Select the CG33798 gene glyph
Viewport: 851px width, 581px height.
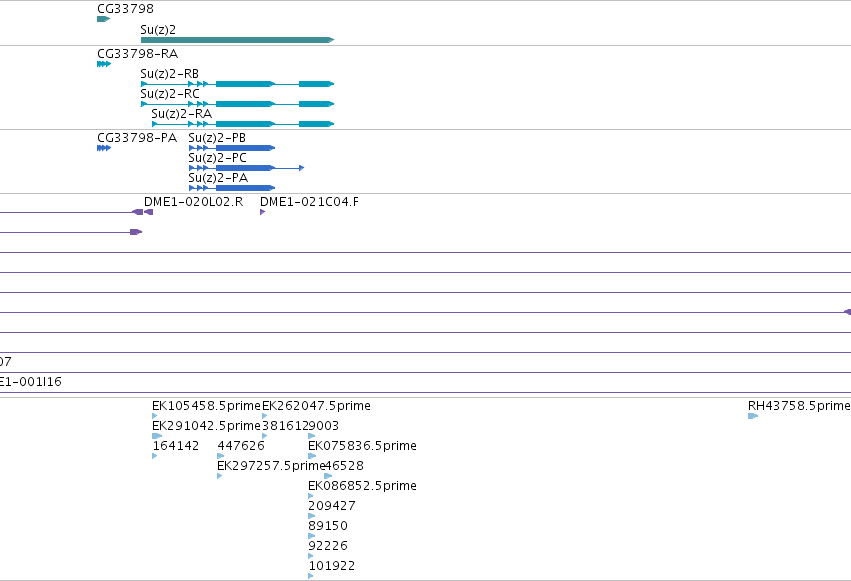(x=104, y=19)
